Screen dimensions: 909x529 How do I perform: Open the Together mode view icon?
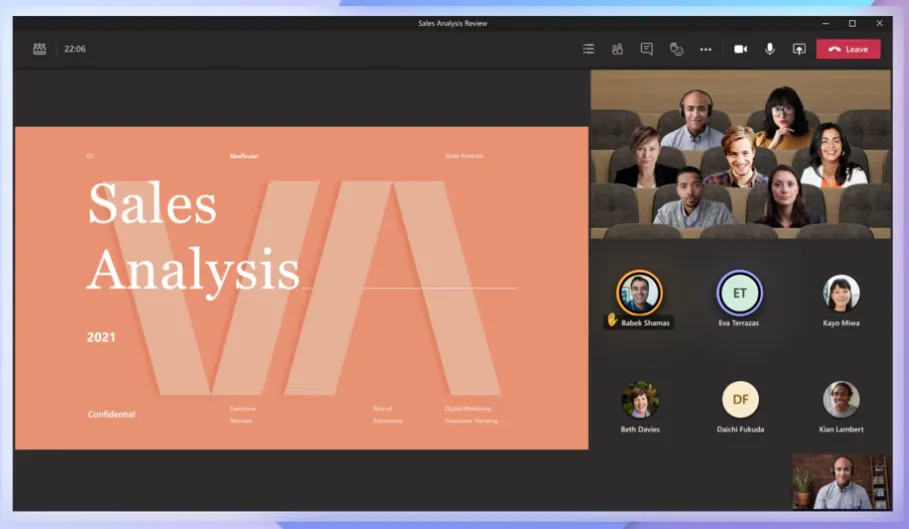(39, 49)
